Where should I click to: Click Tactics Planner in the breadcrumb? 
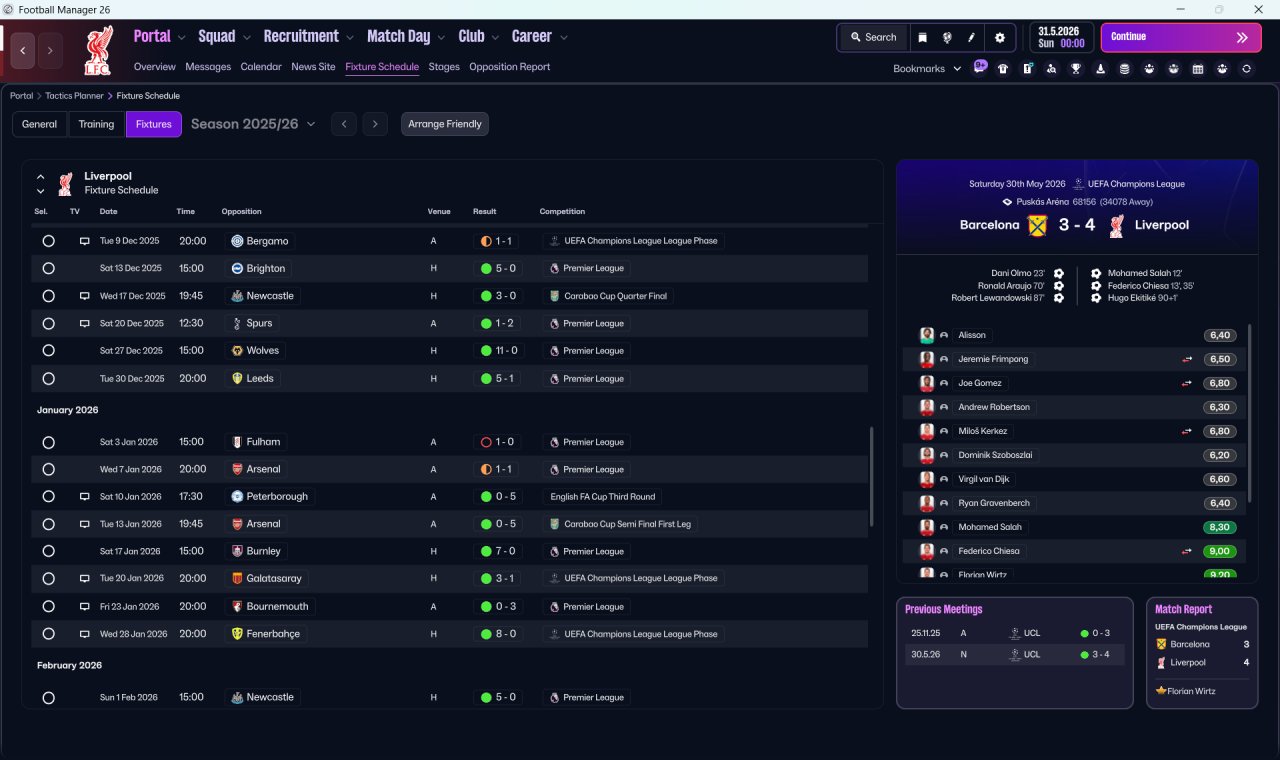(x=75, y=96)
